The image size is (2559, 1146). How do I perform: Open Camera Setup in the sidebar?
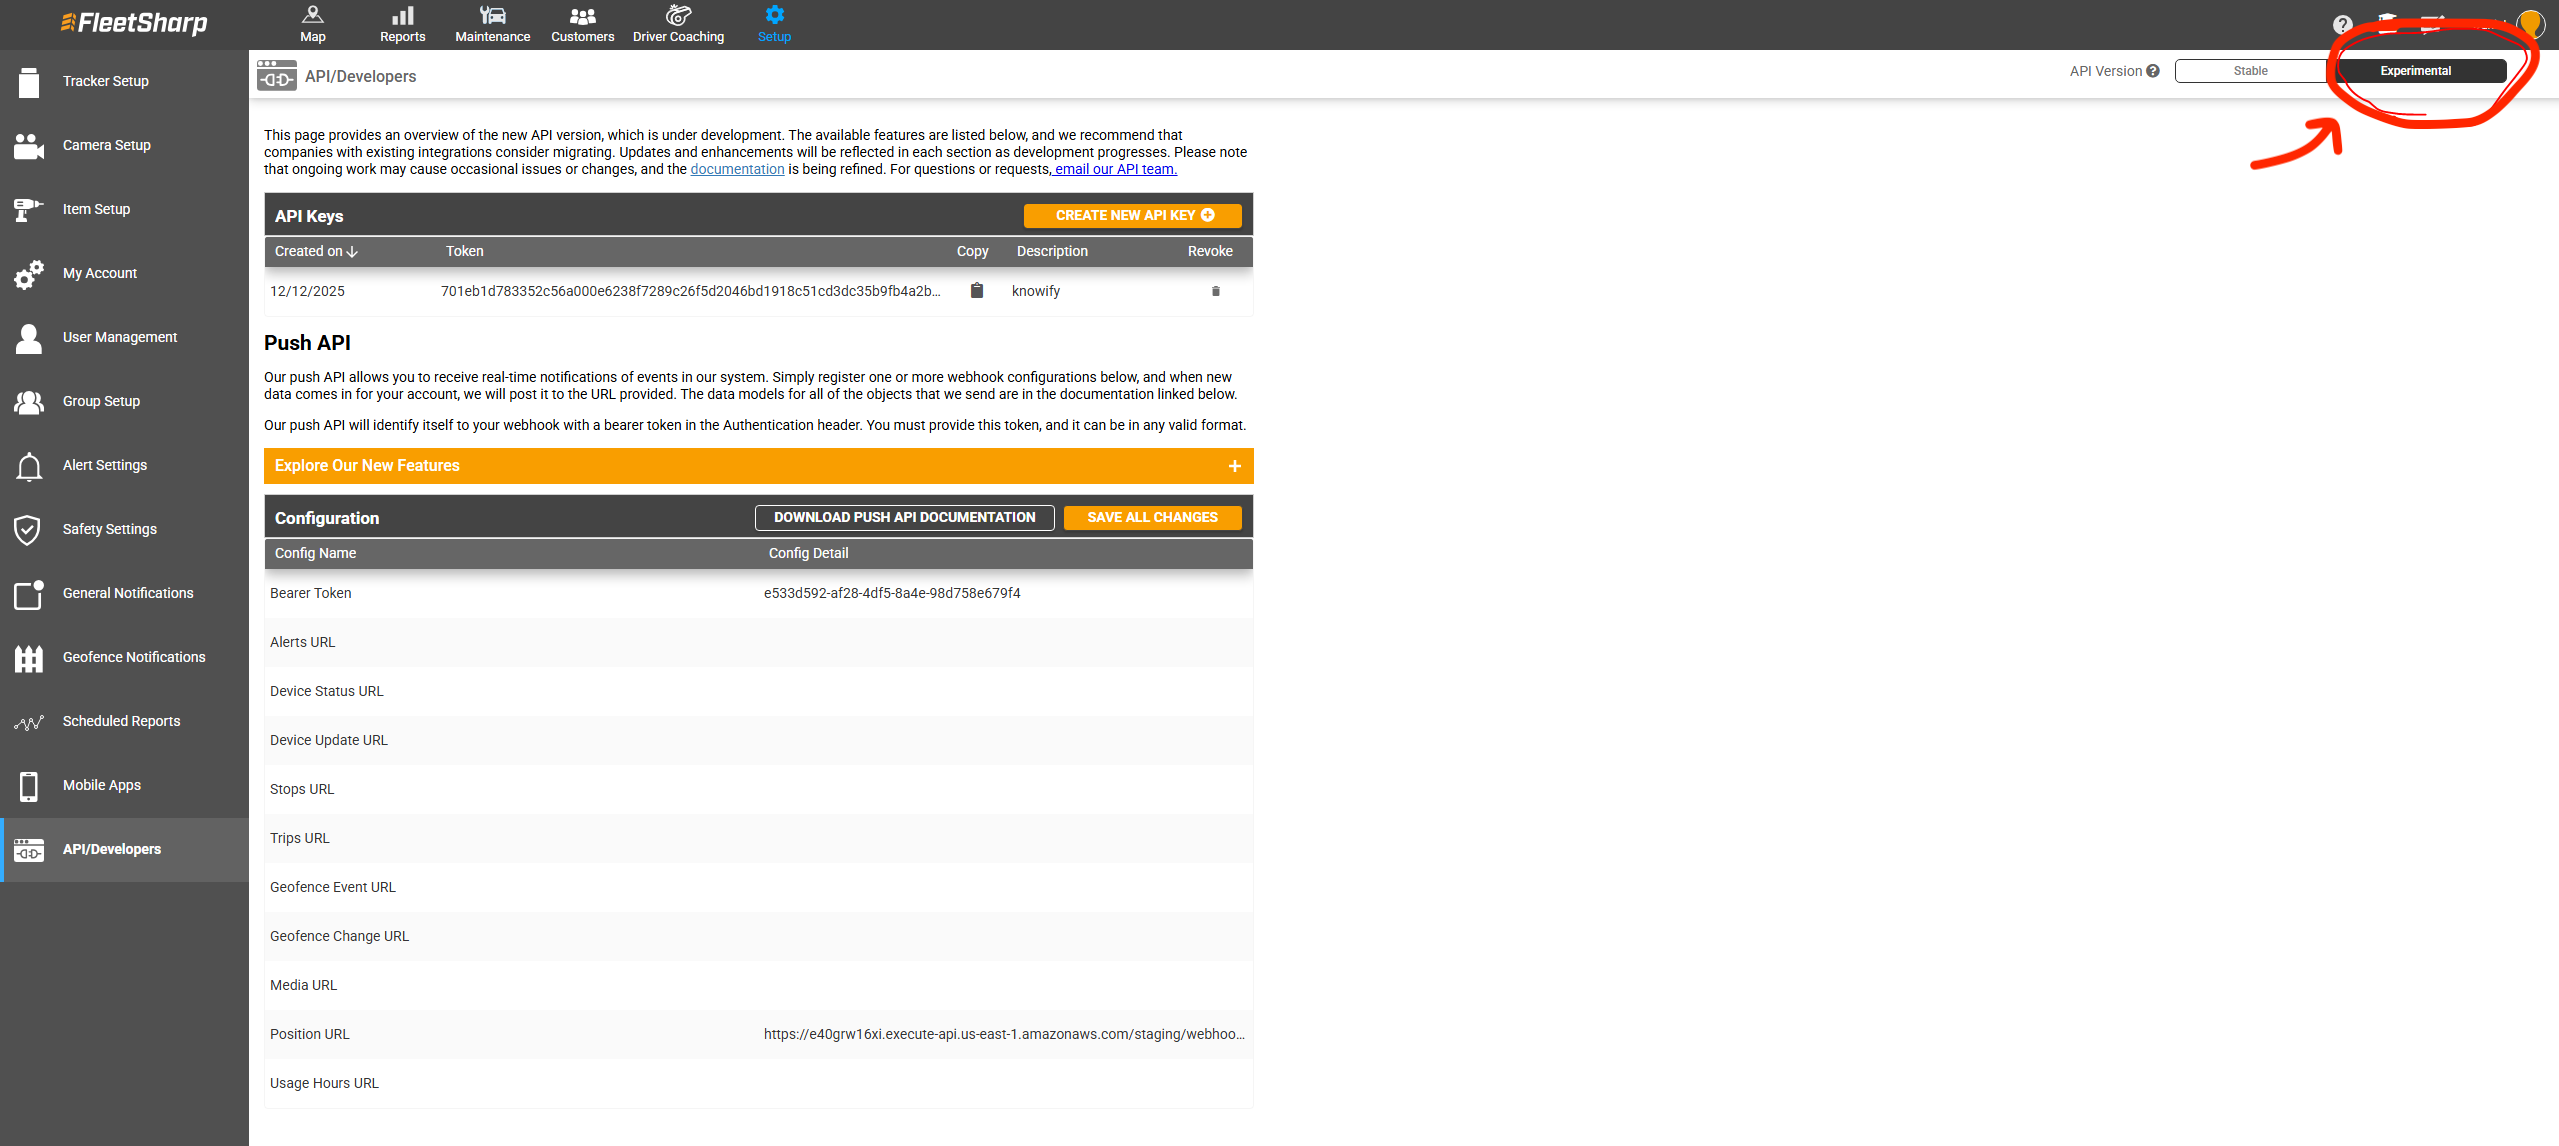pos(106,145)
